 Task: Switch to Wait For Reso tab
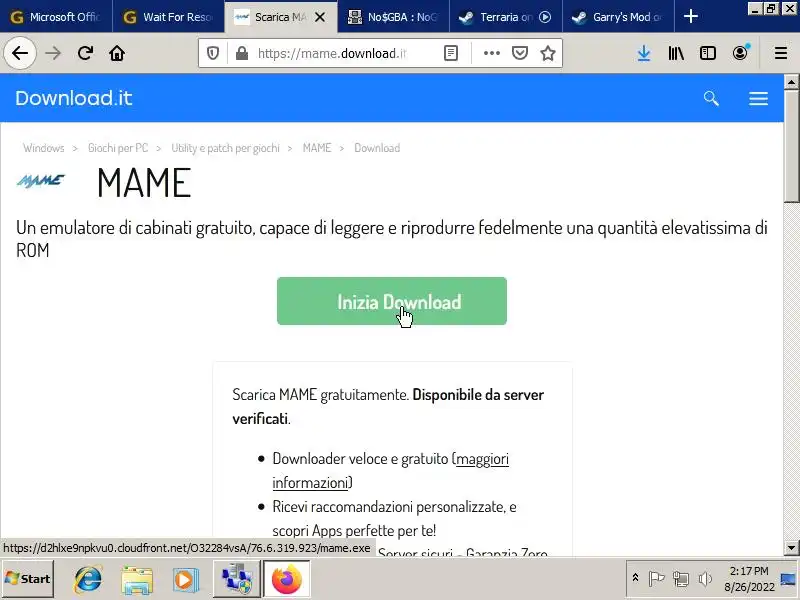pos(168,17)
